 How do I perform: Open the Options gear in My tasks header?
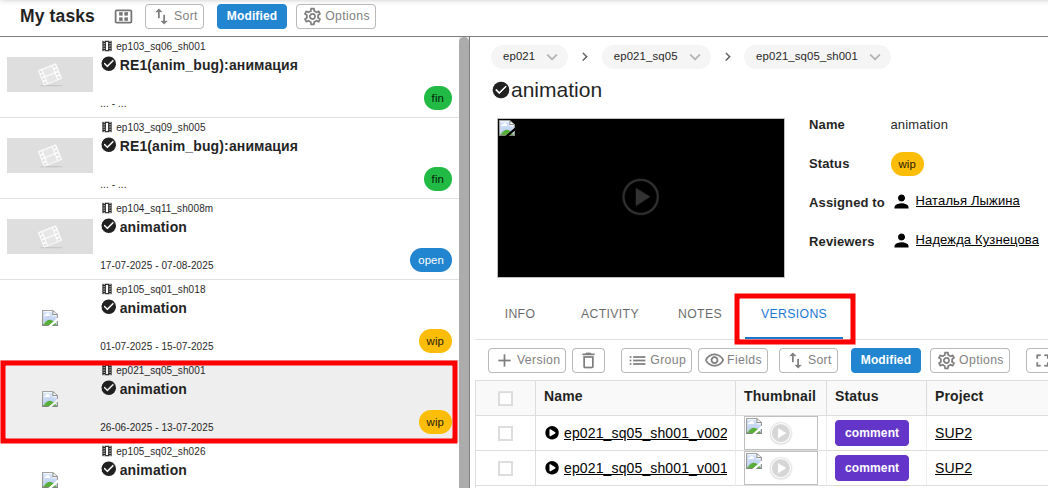(336, 16)
